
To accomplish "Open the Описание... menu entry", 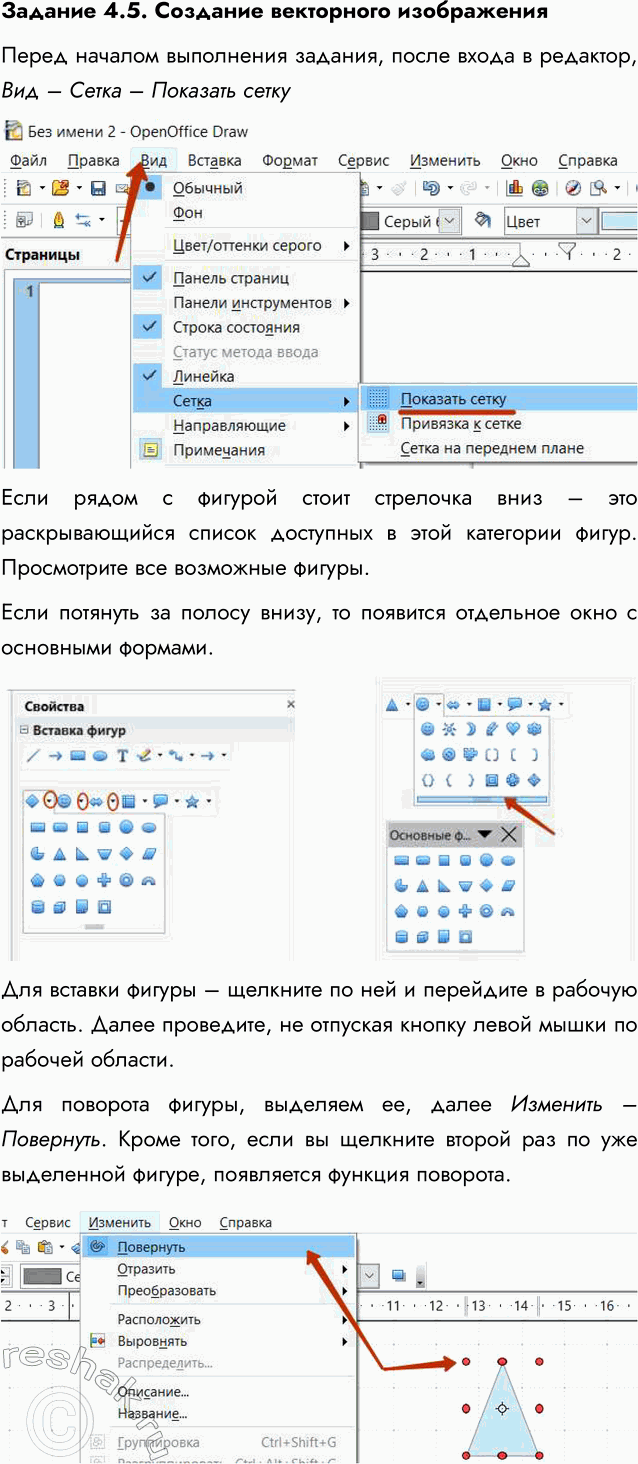I will click(152, 1392).
